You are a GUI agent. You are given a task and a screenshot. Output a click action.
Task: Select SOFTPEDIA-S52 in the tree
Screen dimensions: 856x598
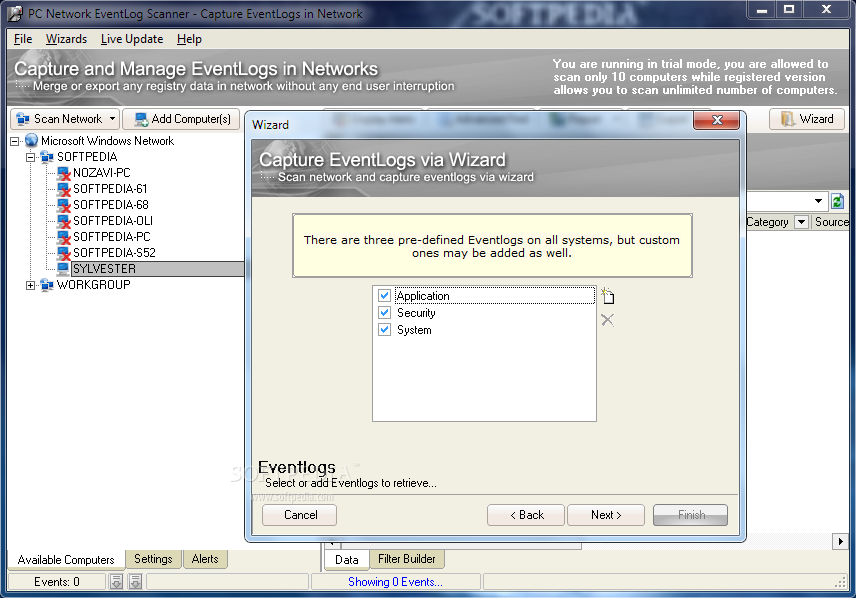tap(115, 253)
